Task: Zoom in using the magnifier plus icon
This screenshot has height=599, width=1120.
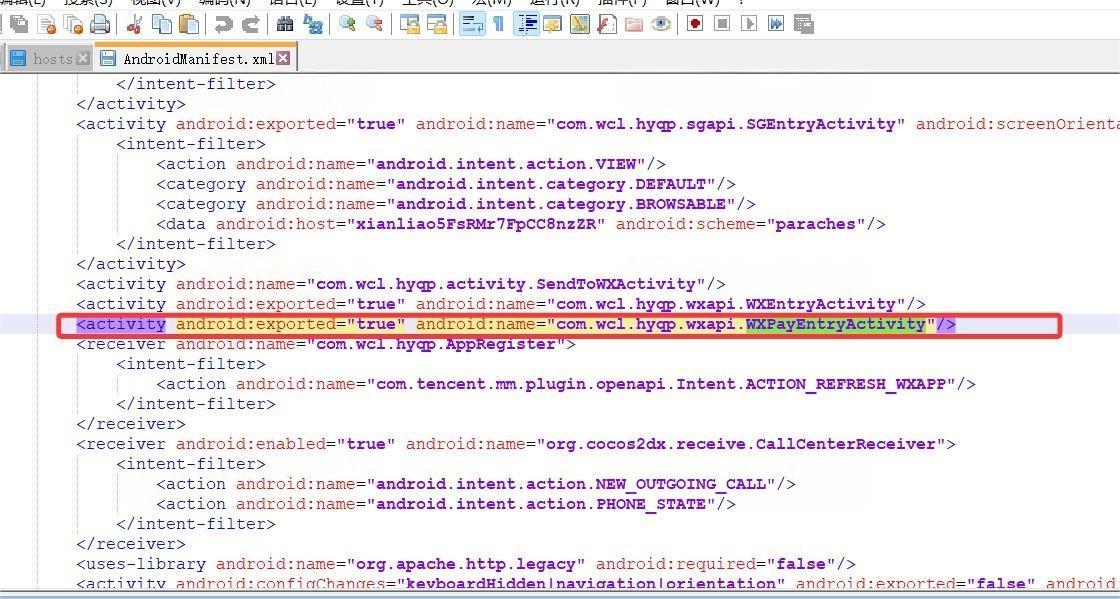Action: click(348, 24)
